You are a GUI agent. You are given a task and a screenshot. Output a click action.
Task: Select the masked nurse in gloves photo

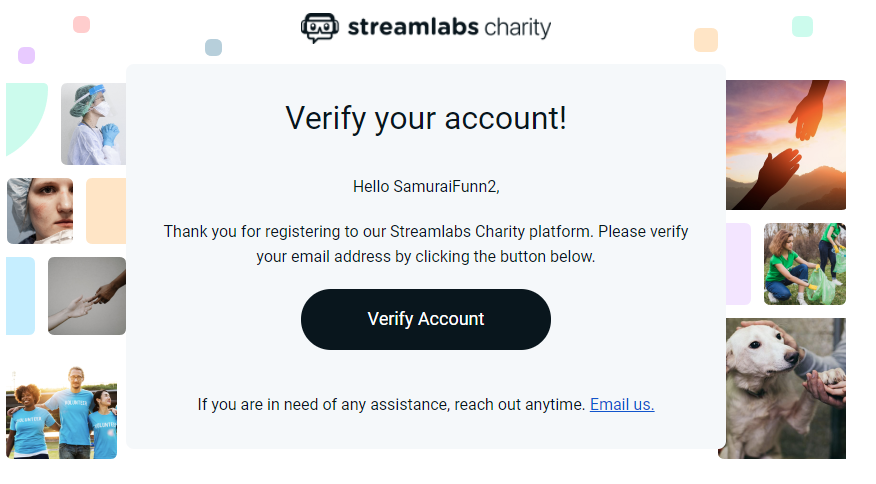coord(93,124)
